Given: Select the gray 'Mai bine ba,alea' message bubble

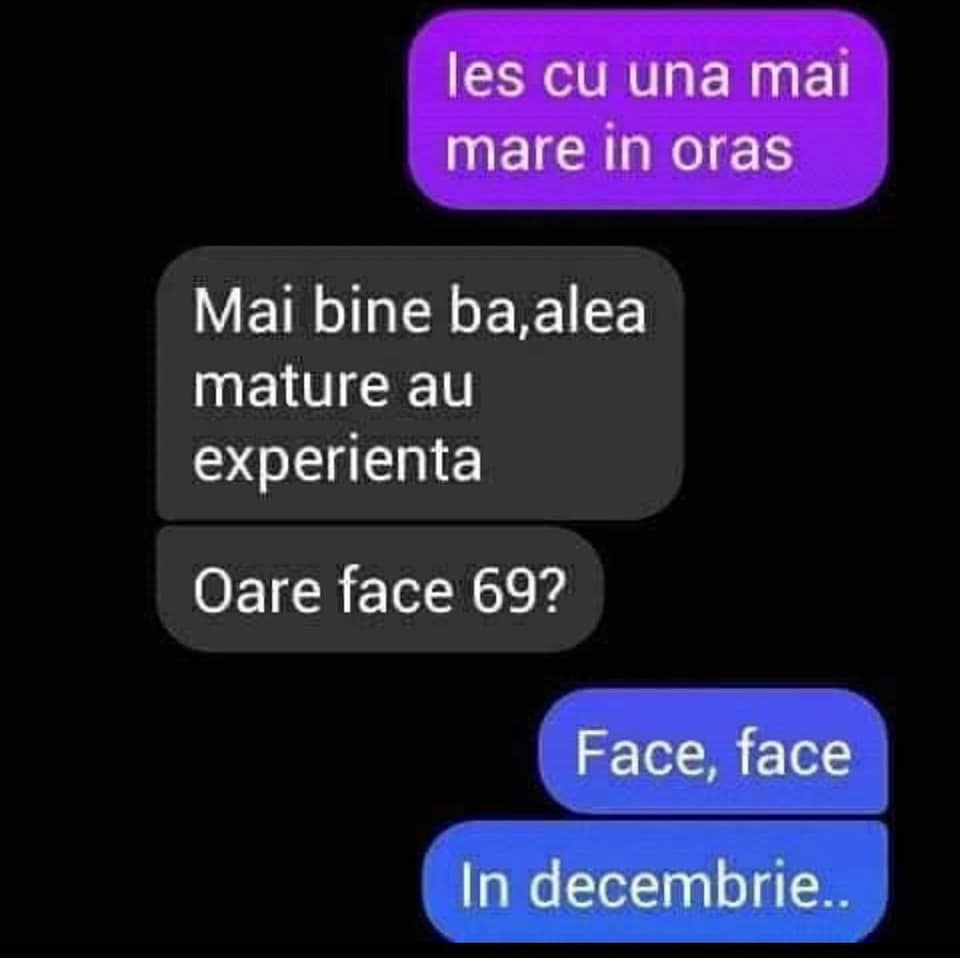Looking at the screenshot, I should 420,383.
